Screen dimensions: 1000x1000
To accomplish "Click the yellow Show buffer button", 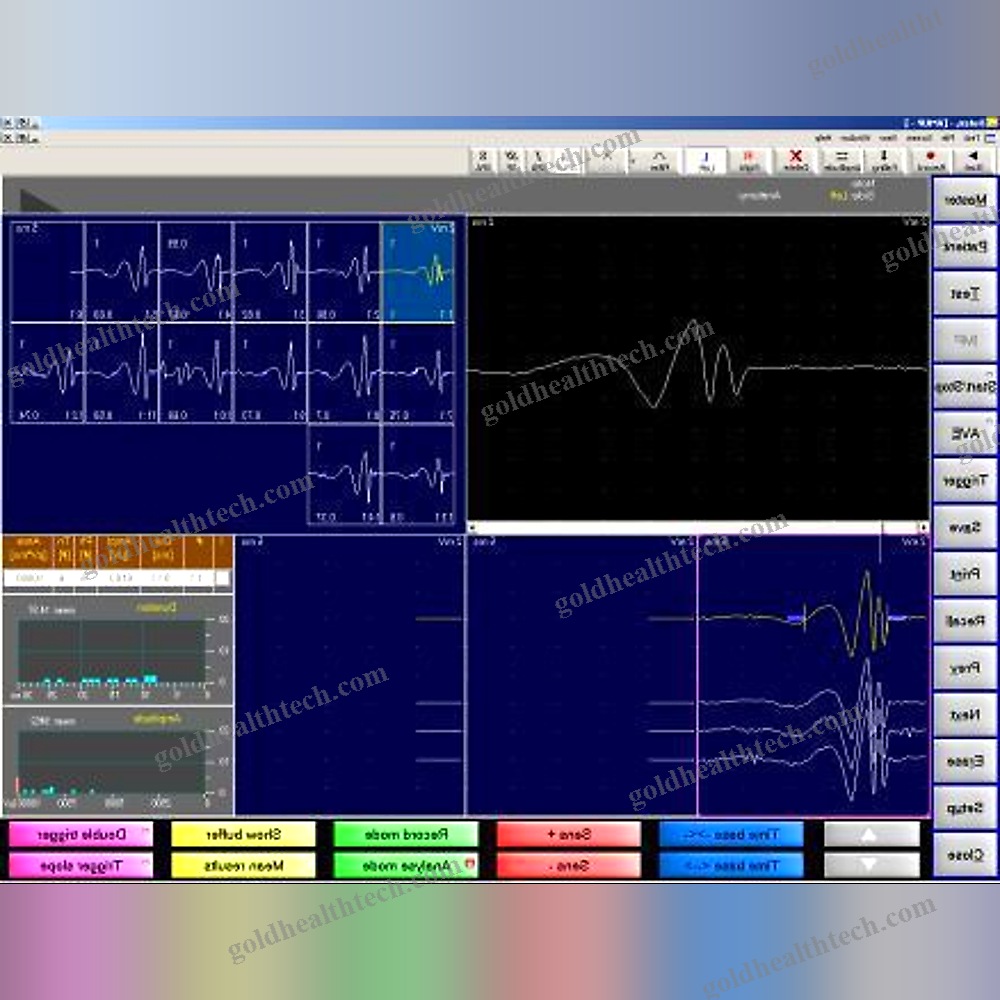I will (x=243, y=834).
